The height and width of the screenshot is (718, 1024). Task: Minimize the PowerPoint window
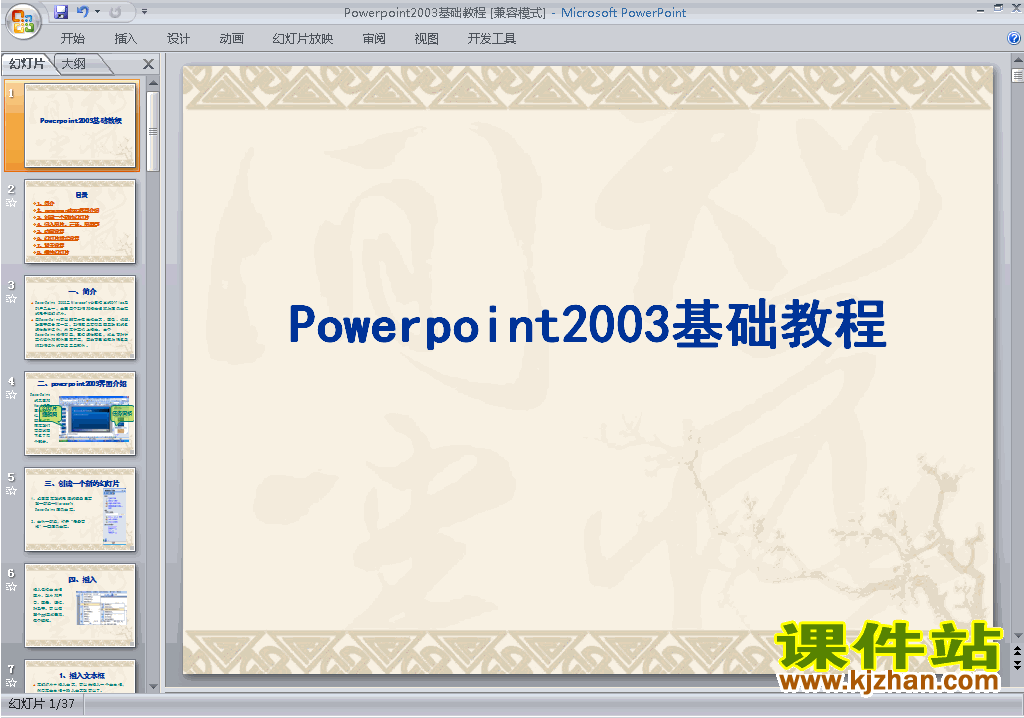coord(980,10)
